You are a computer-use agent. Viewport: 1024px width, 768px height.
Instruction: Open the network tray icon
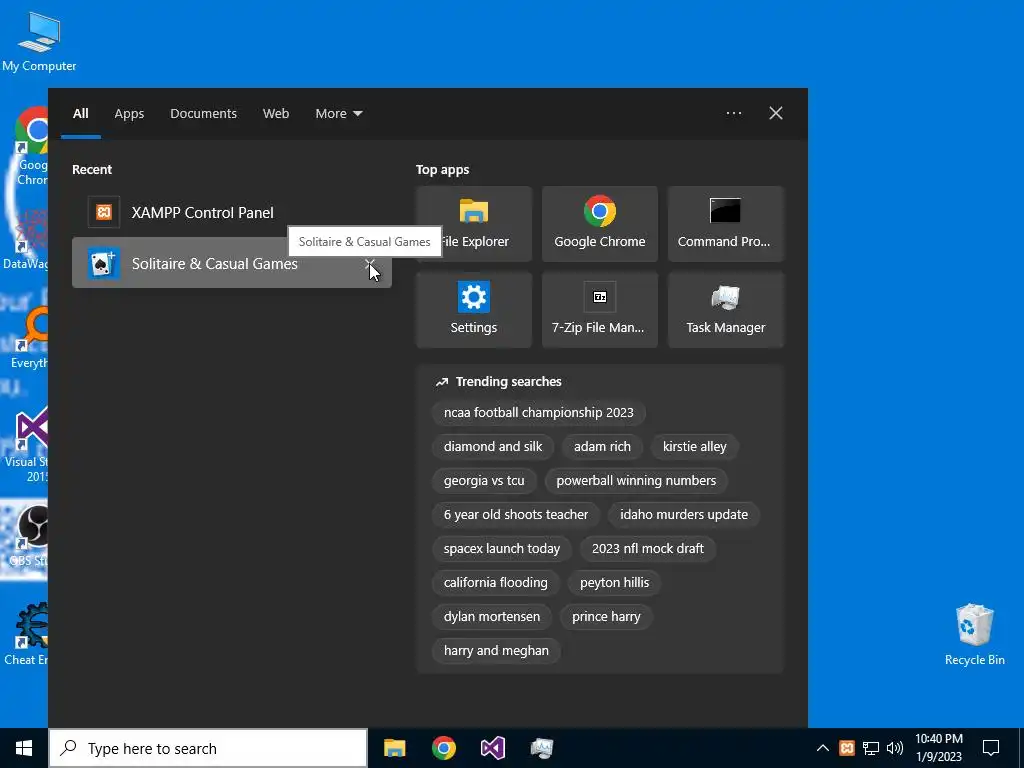[871, 748]
